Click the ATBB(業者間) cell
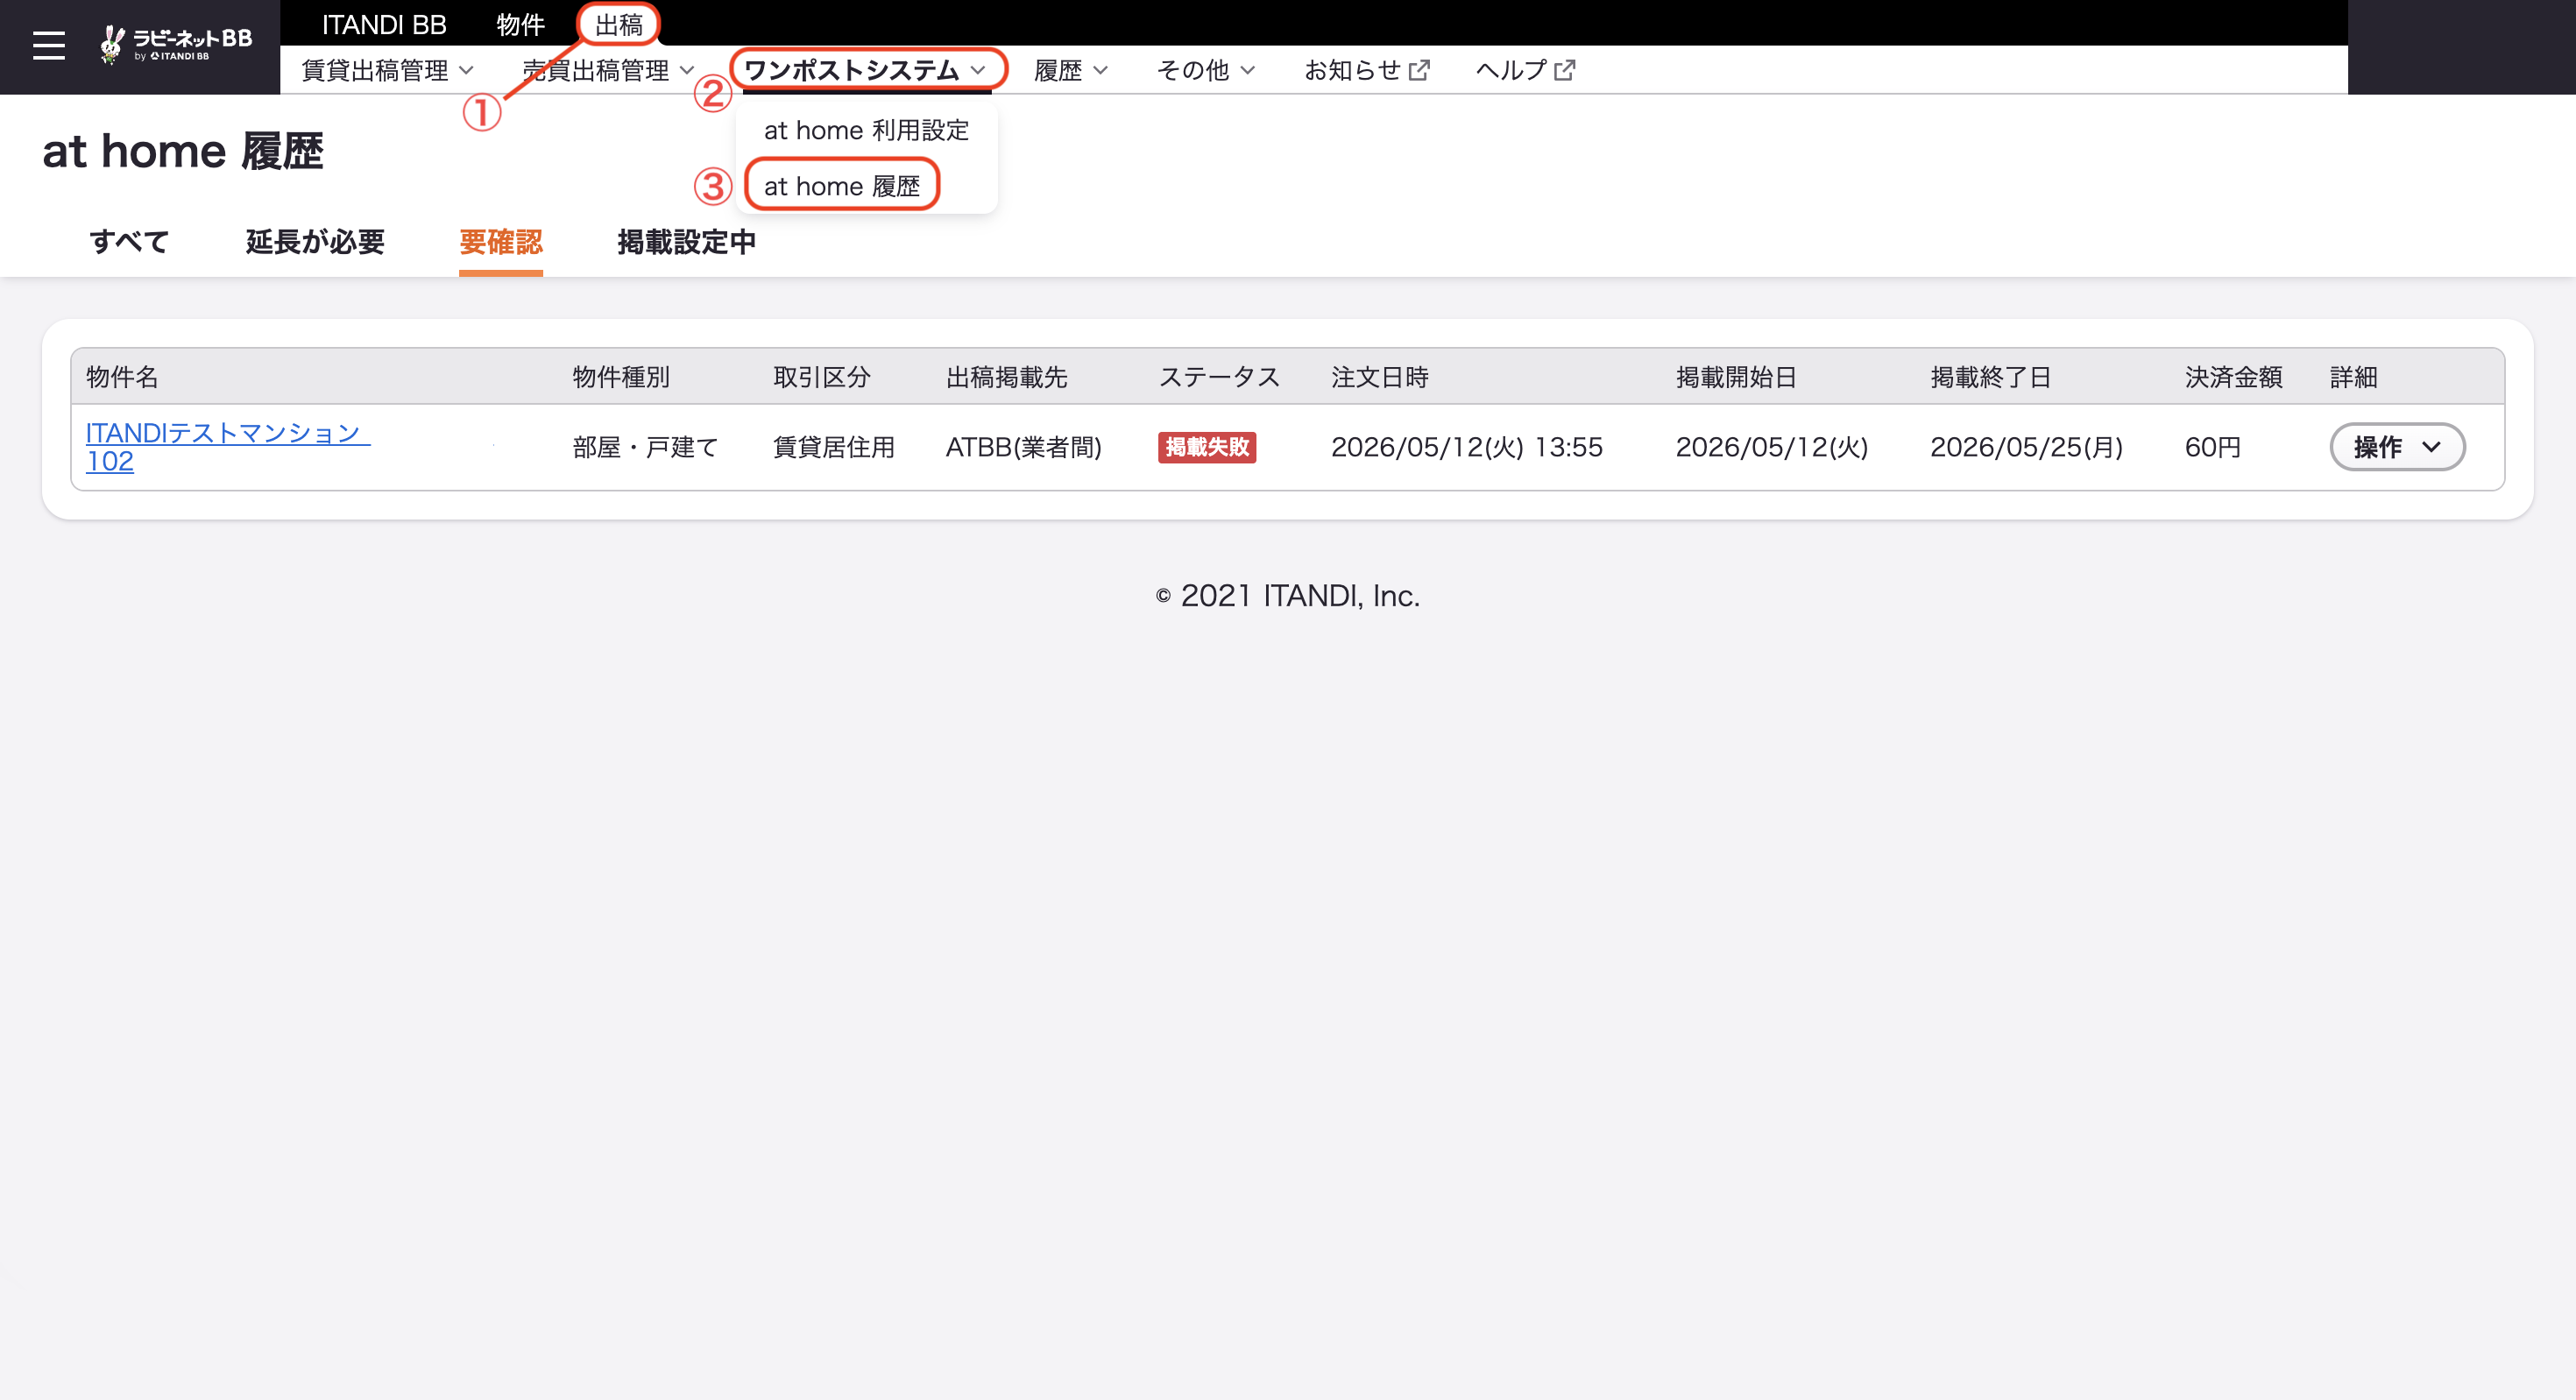The height and width of the screenshot is (1400, 2576). pos(1024,447)
